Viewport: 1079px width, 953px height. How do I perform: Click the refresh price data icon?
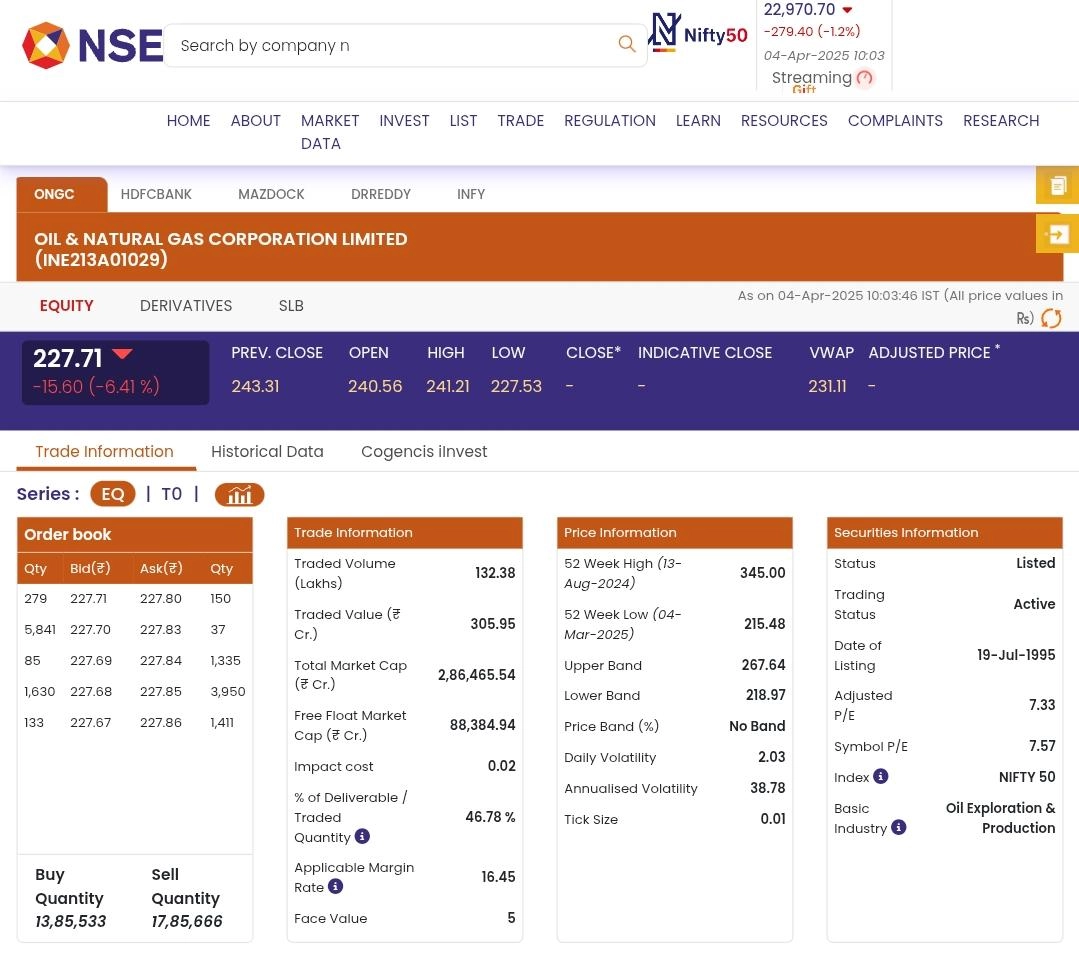coord(1051,318)
